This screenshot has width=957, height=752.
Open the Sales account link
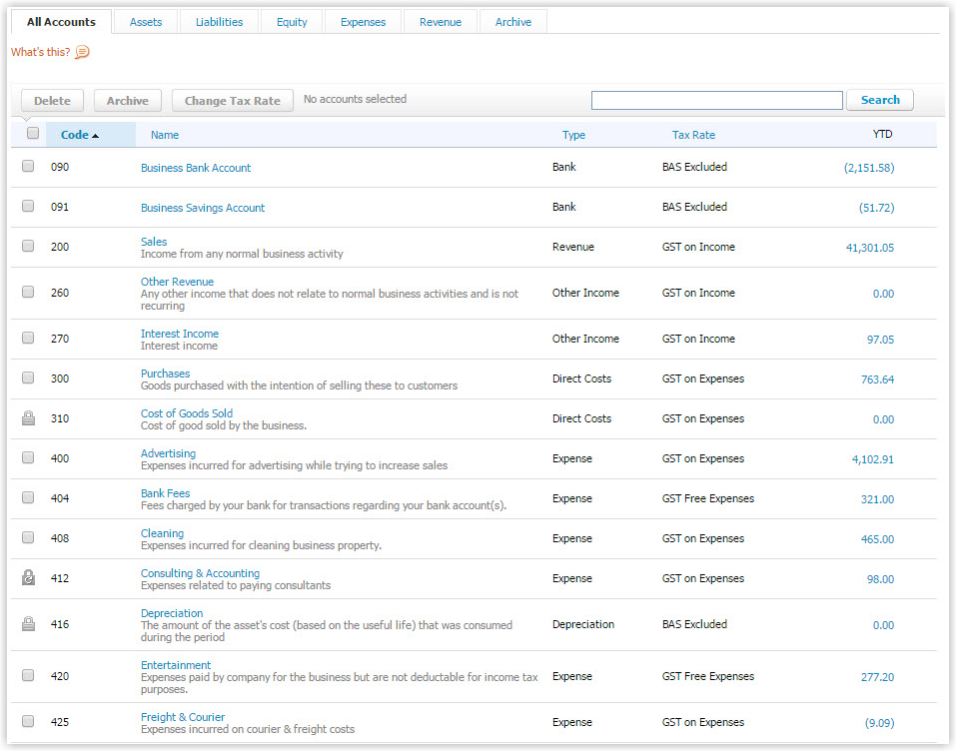pyautogui.click(x=154, y=242)
